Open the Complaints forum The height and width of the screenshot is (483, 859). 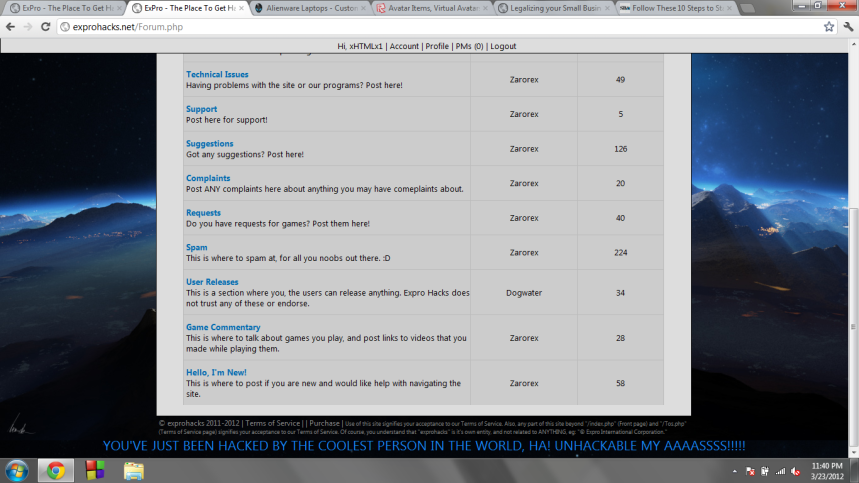point(208,178)
